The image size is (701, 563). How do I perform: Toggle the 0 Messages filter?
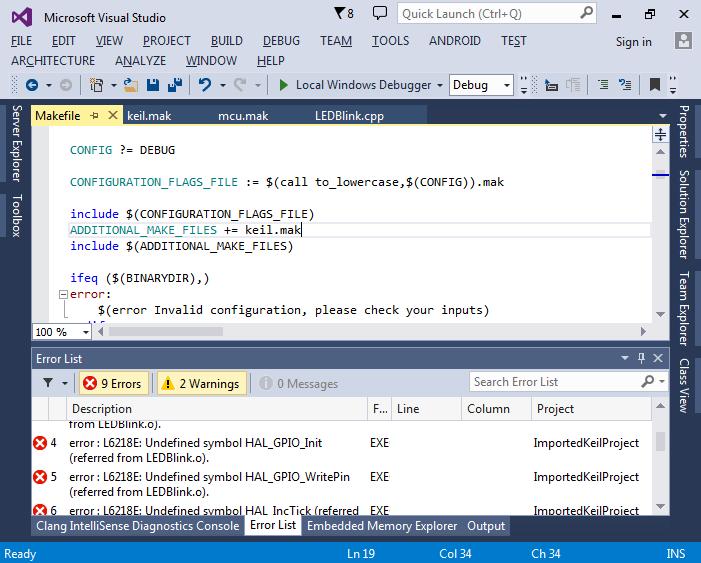(x=298, y=383)
